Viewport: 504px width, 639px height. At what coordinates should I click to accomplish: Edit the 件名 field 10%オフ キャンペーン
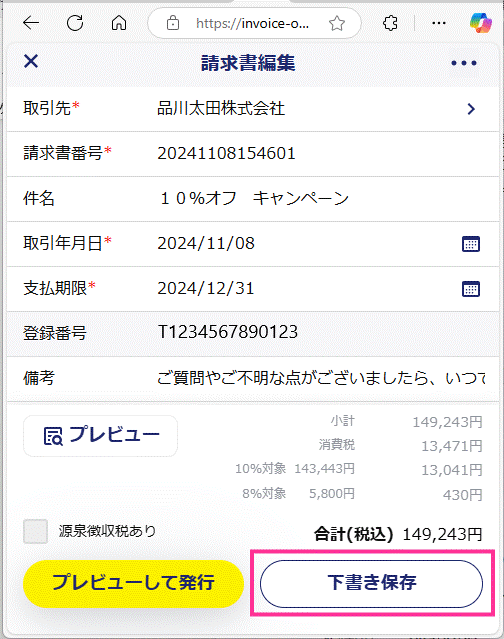click(x=253, y=198)
